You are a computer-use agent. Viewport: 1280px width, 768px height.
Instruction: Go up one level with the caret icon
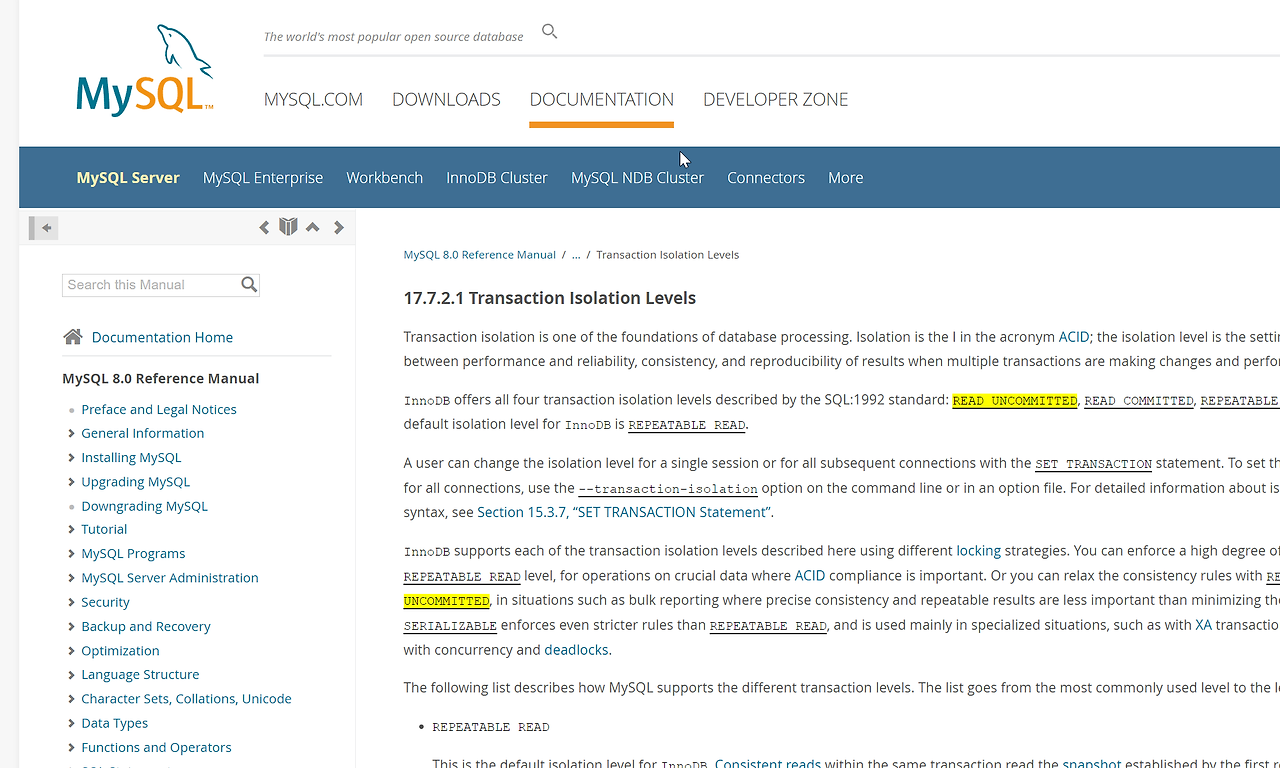[x=313, y=227]
